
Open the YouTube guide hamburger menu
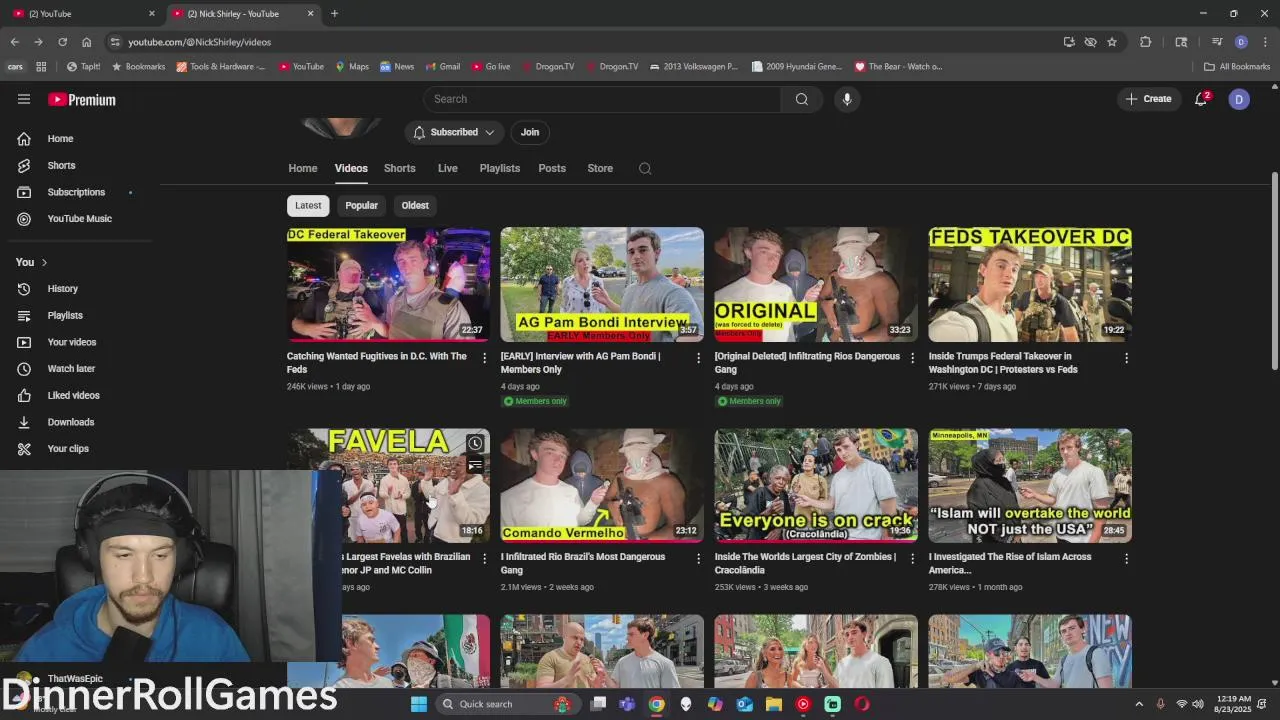[x=24, y=99]
